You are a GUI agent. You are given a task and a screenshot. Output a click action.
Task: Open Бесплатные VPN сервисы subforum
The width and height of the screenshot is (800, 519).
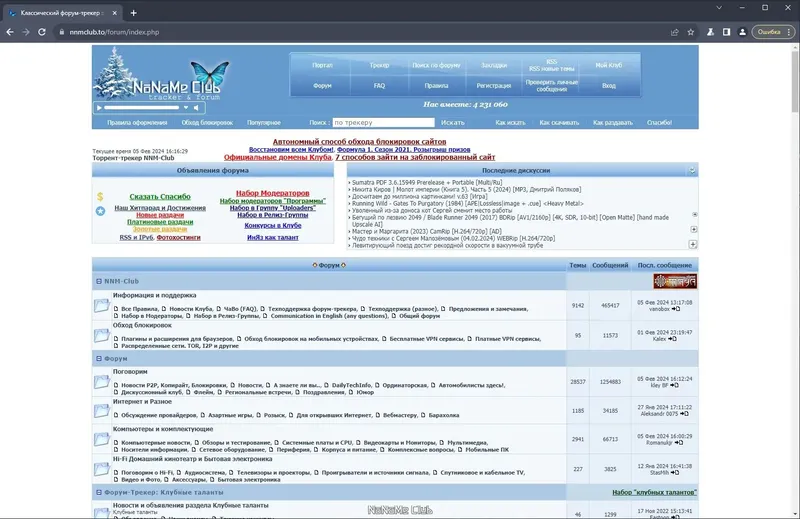point(426,339)
